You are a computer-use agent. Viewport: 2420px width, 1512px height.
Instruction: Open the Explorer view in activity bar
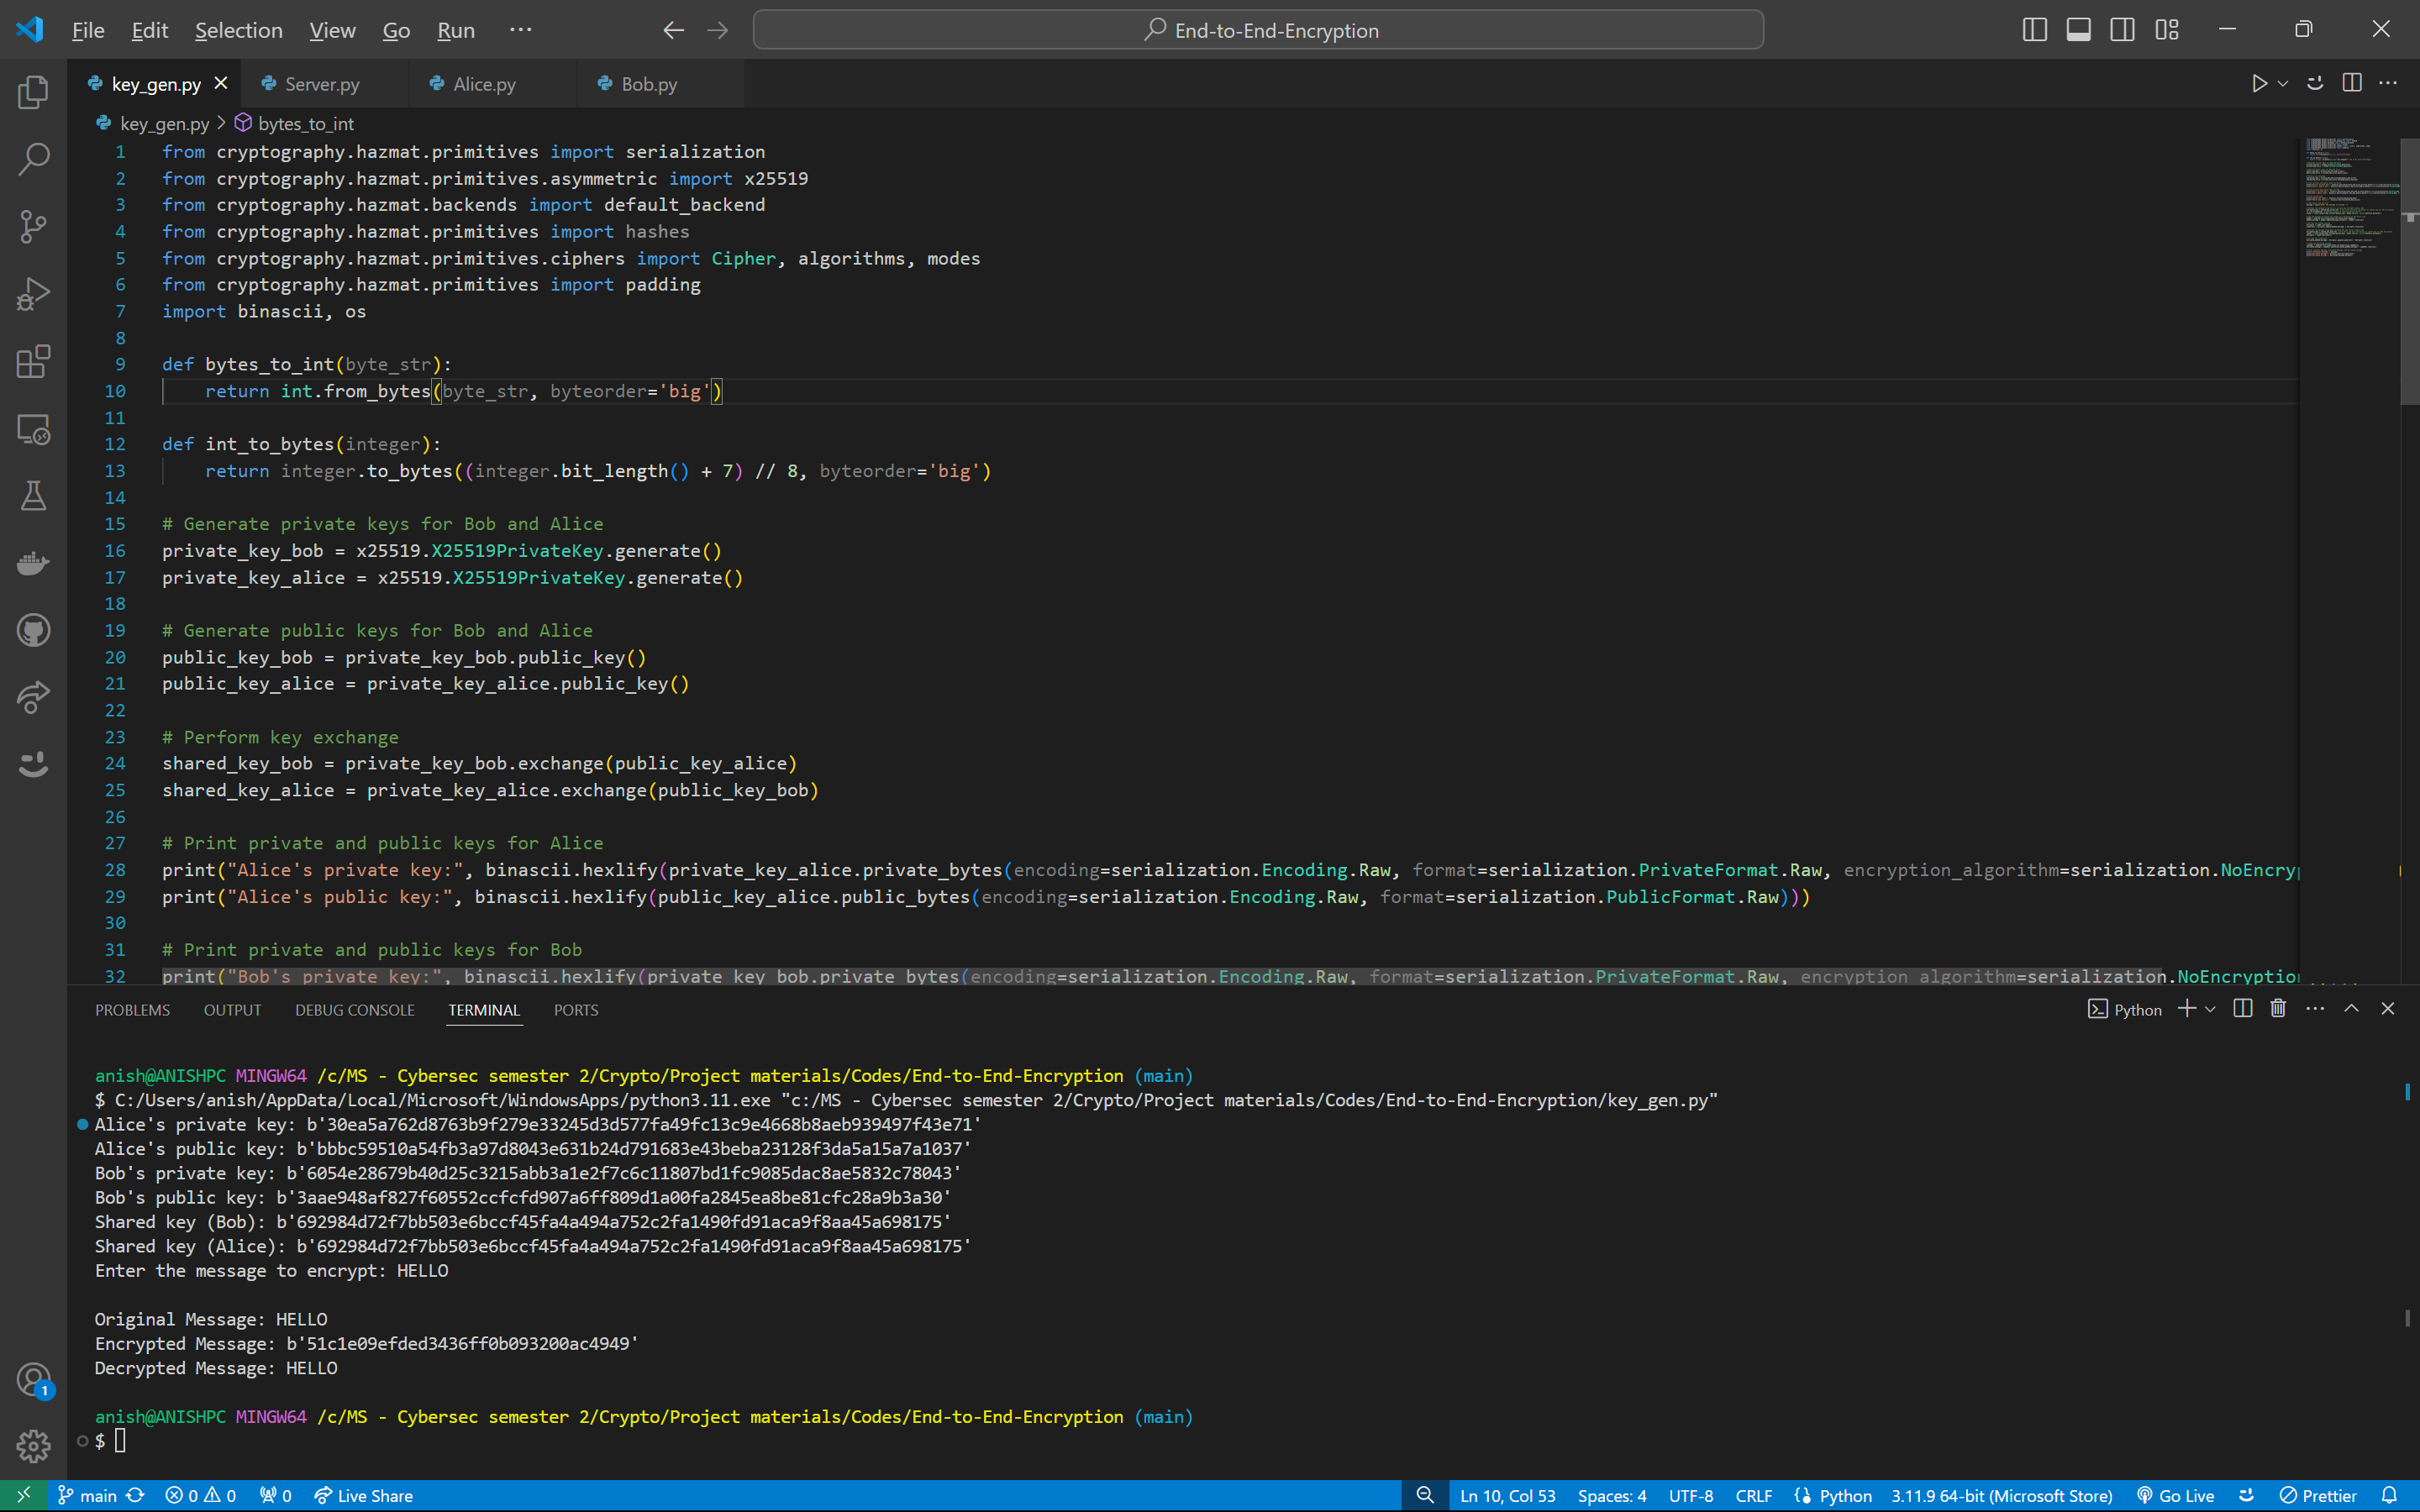(33, 92)
